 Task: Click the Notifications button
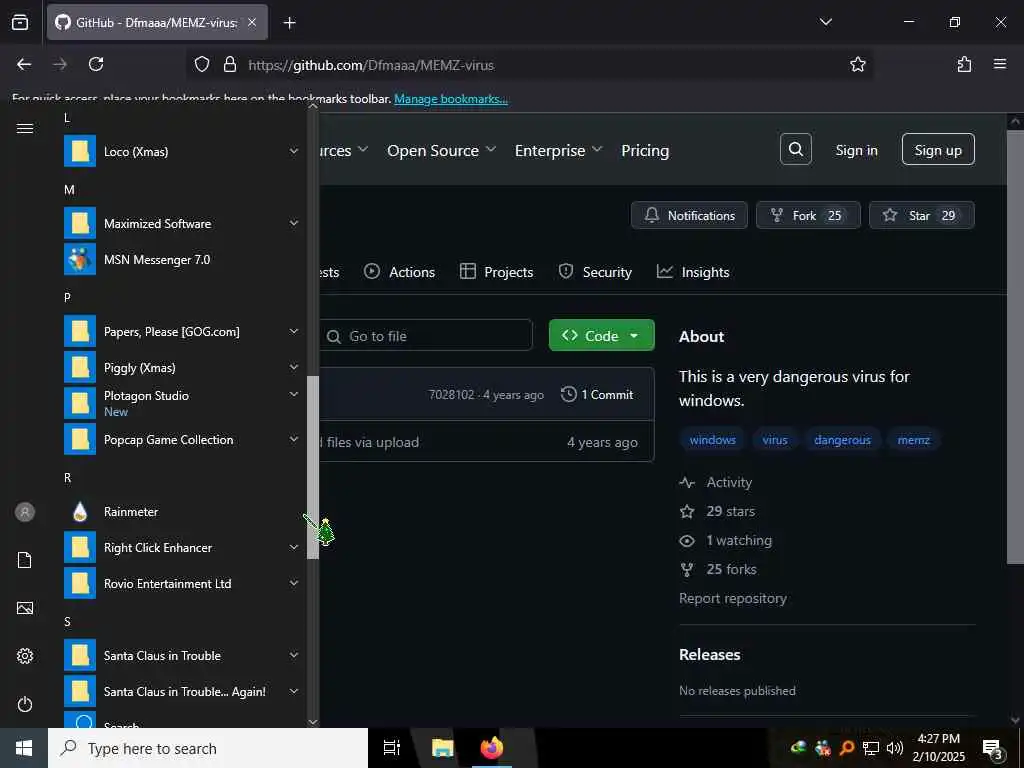pos(689,215)
